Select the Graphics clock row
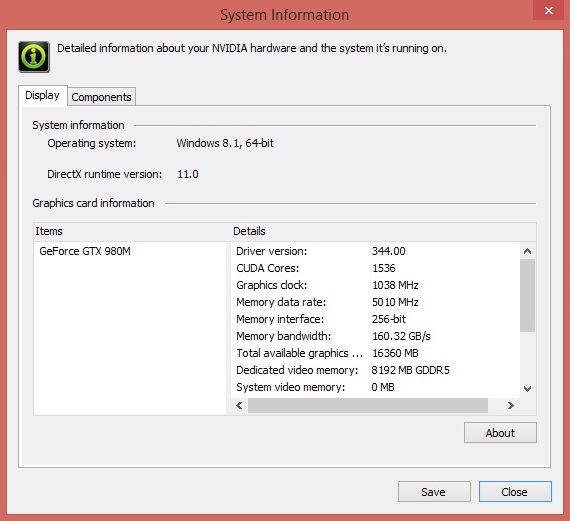This screenshot has width=570, height=521. point(375,285)
